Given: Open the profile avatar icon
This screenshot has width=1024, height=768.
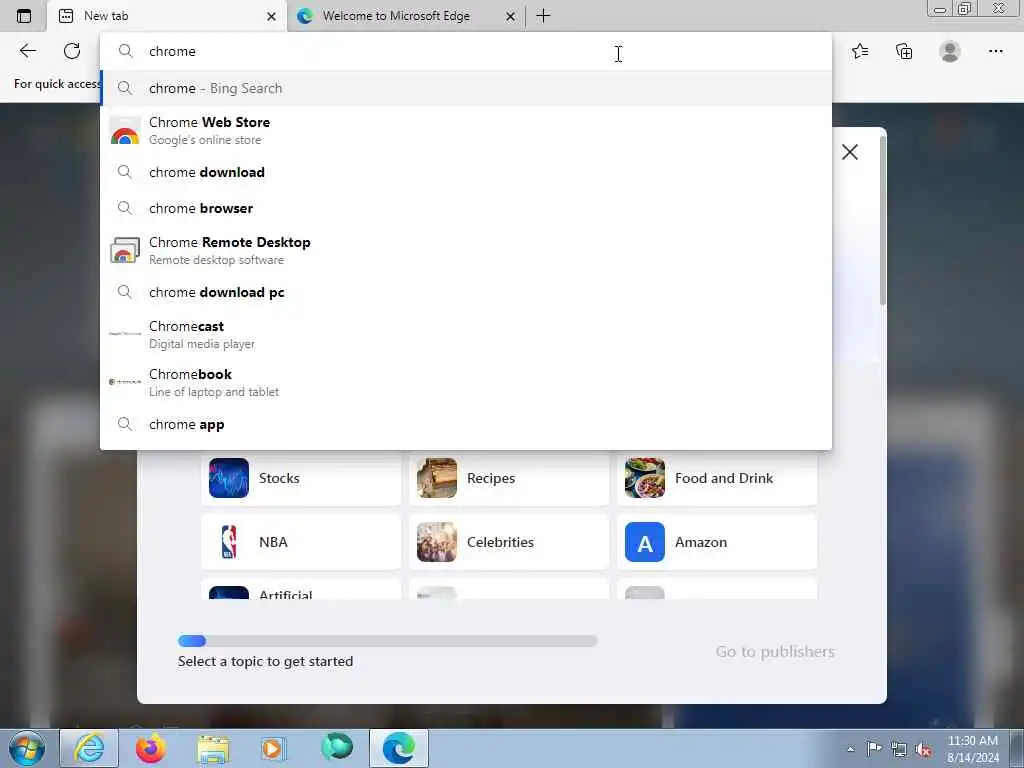Looking at the screenshot, I should point(950,51).
